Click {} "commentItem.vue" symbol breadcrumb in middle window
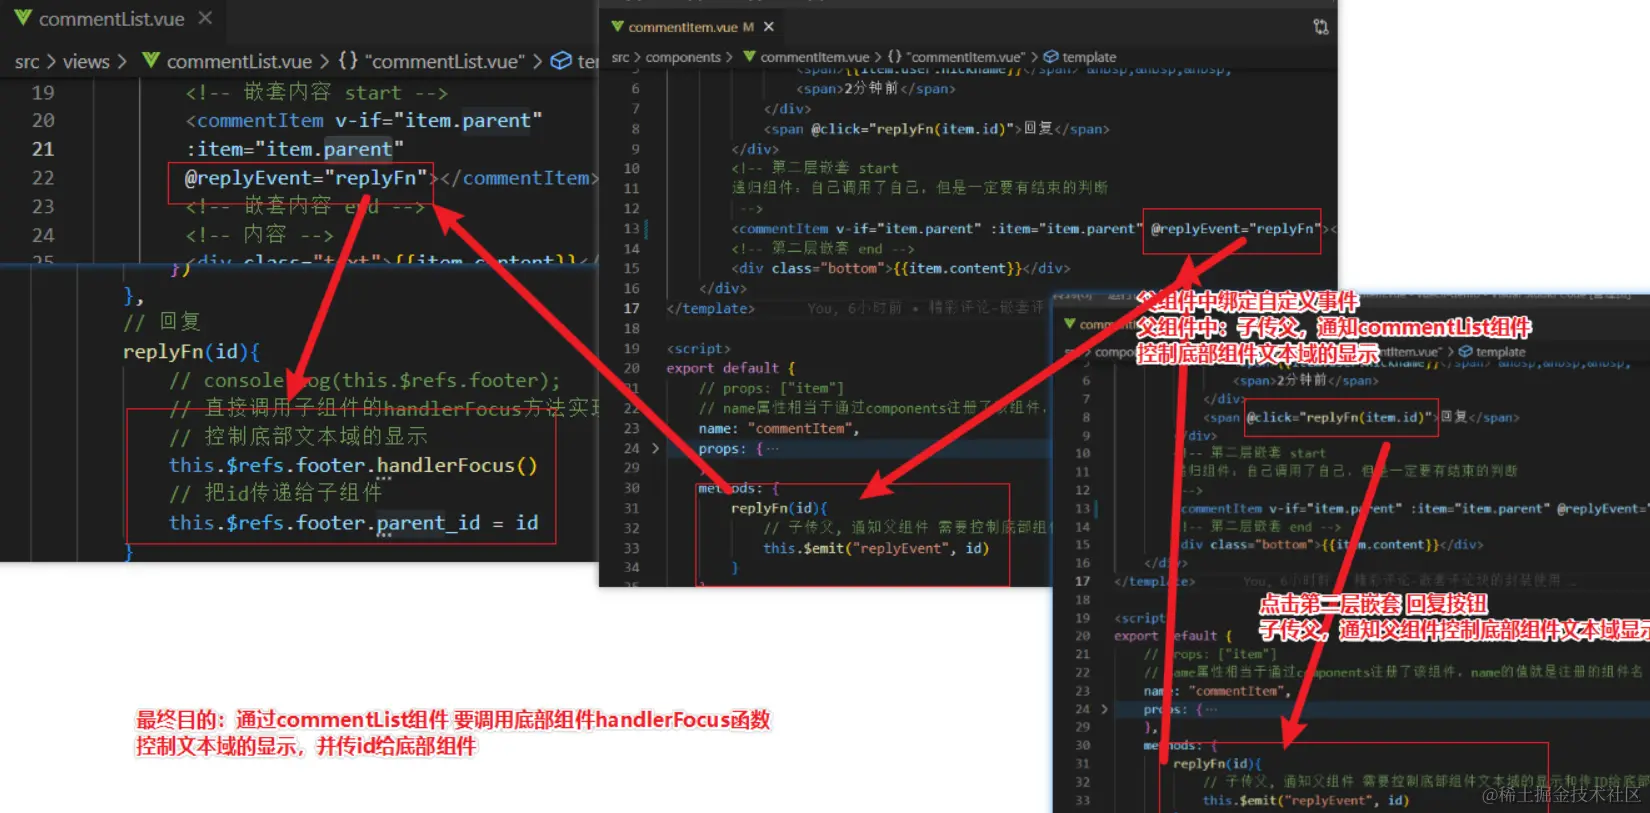Viewport: 1650px width, 813px height. click(956, 57)
